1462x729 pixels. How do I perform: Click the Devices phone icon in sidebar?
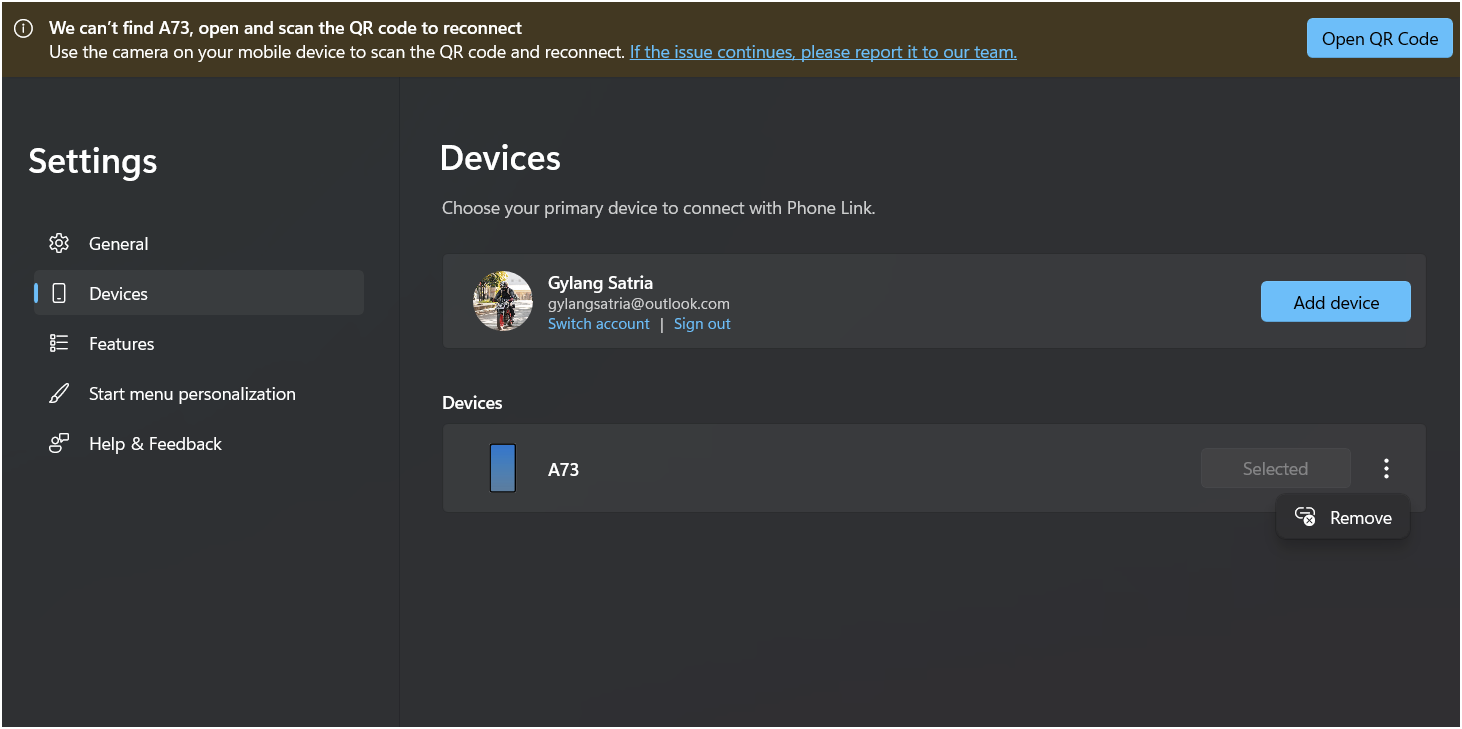(x=59, y=293)
